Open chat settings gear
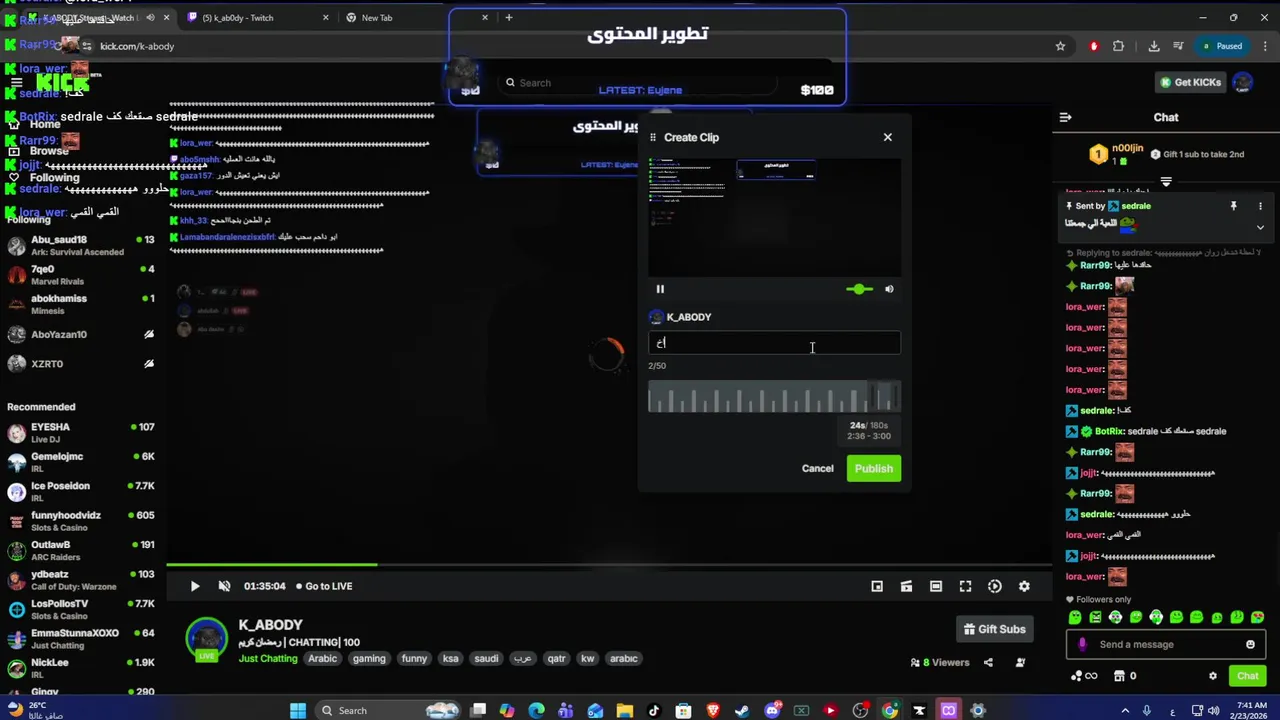Image resolution: width=1280 pixels, height=720 pixels. pyautogui.click(x=1213, y=676)
